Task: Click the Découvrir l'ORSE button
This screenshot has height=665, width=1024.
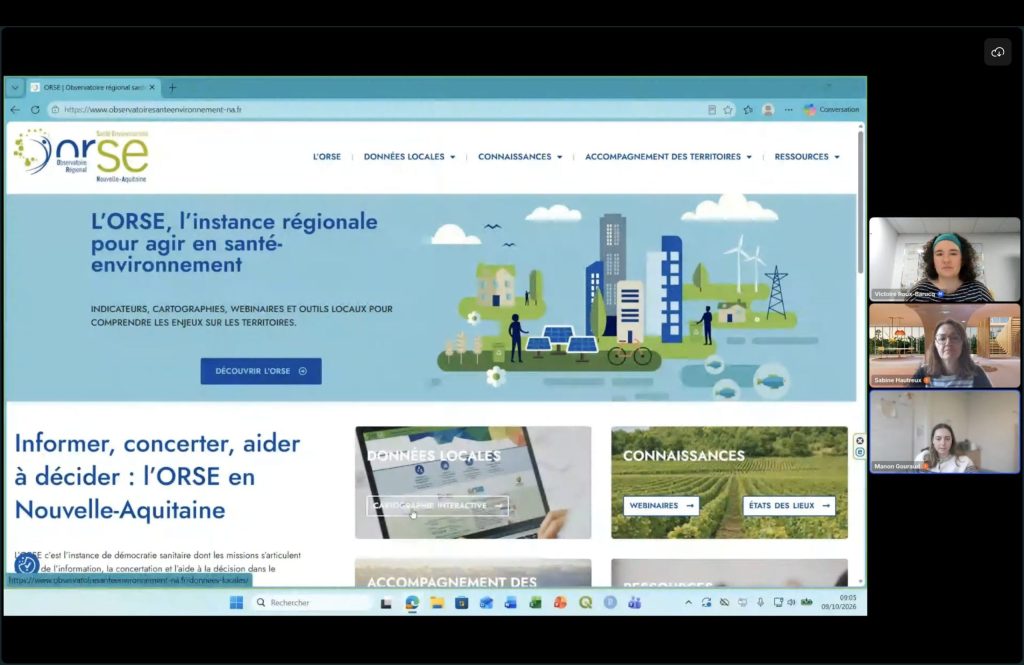Action: click(261, 371)
